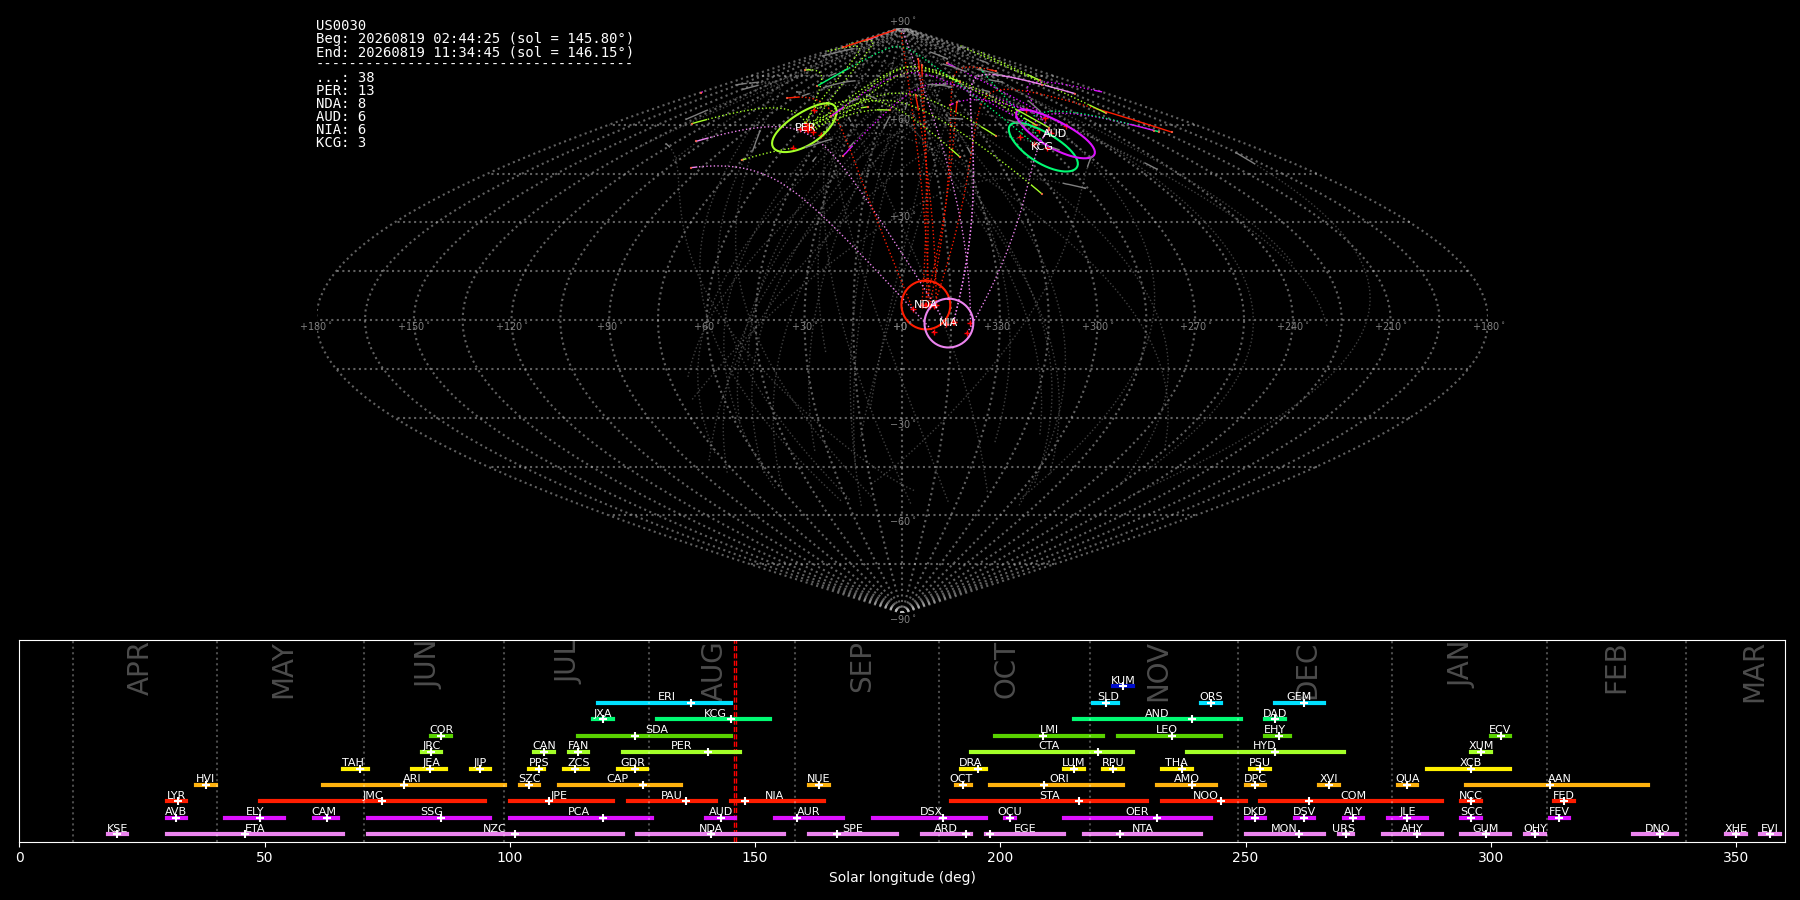Screen dimensions: 1800x900
Task: Click the GEM shower bar in timeline
Action: (x=1299, y=703)
